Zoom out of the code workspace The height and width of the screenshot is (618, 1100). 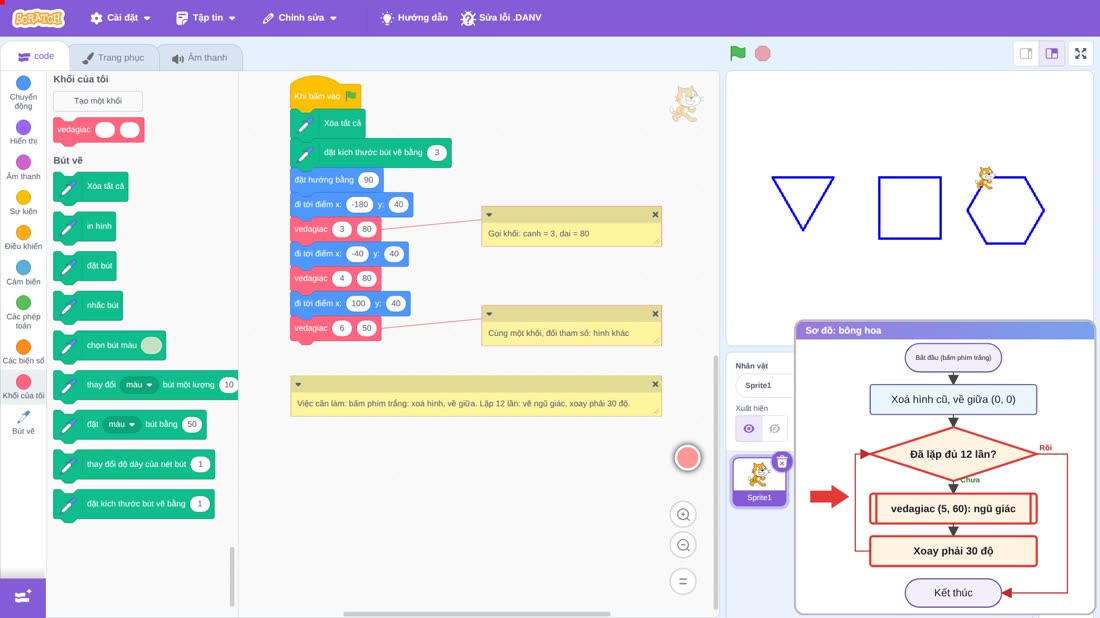tap(683, 545)
